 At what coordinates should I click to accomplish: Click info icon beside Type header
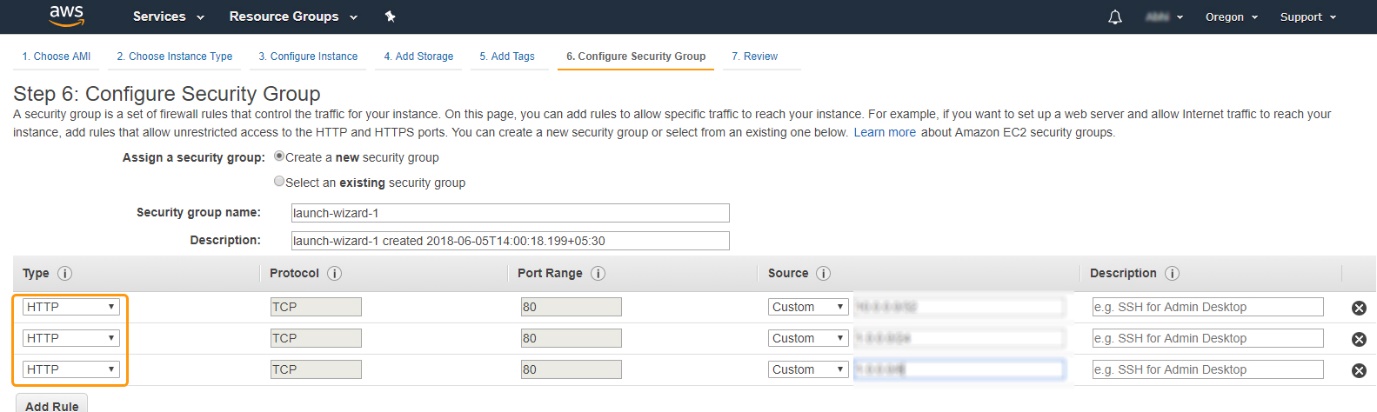[64, 274]
